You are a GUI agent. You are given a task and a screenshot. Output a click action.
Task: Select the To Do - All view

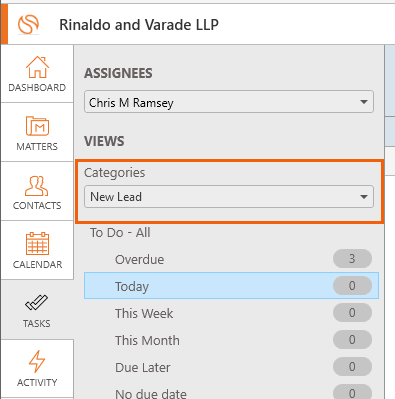click(120, 232)
